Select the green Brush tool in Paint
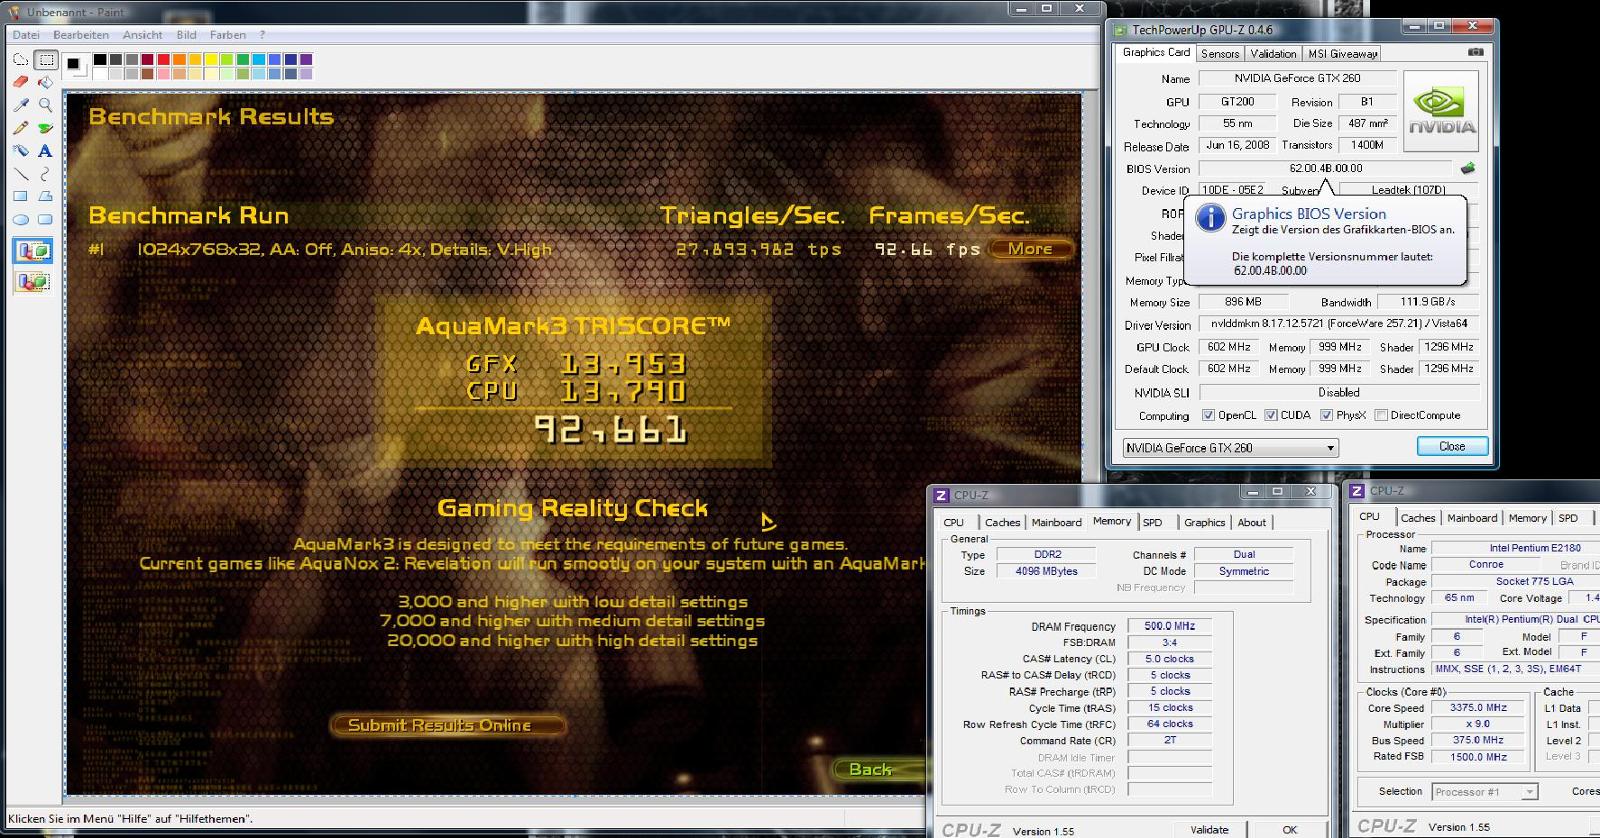Screen dimensions: 1600x838 click(45, 128)
